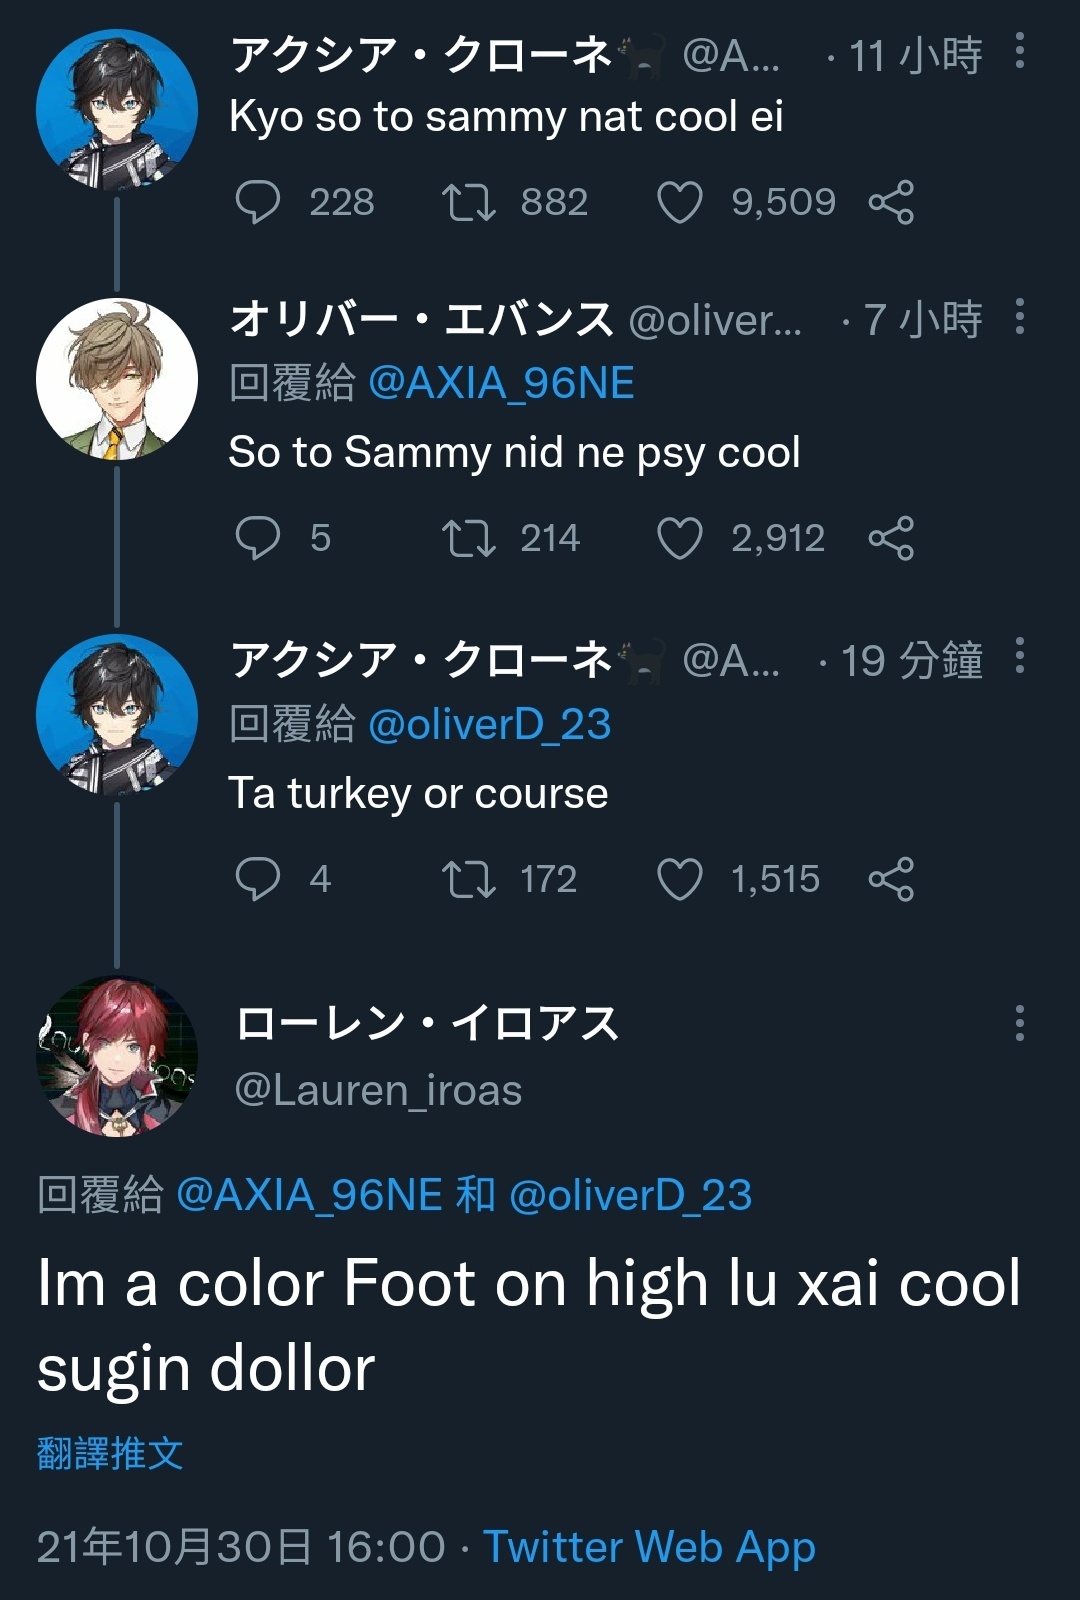Open the Twitter Web App source link

pos(650,1547)
